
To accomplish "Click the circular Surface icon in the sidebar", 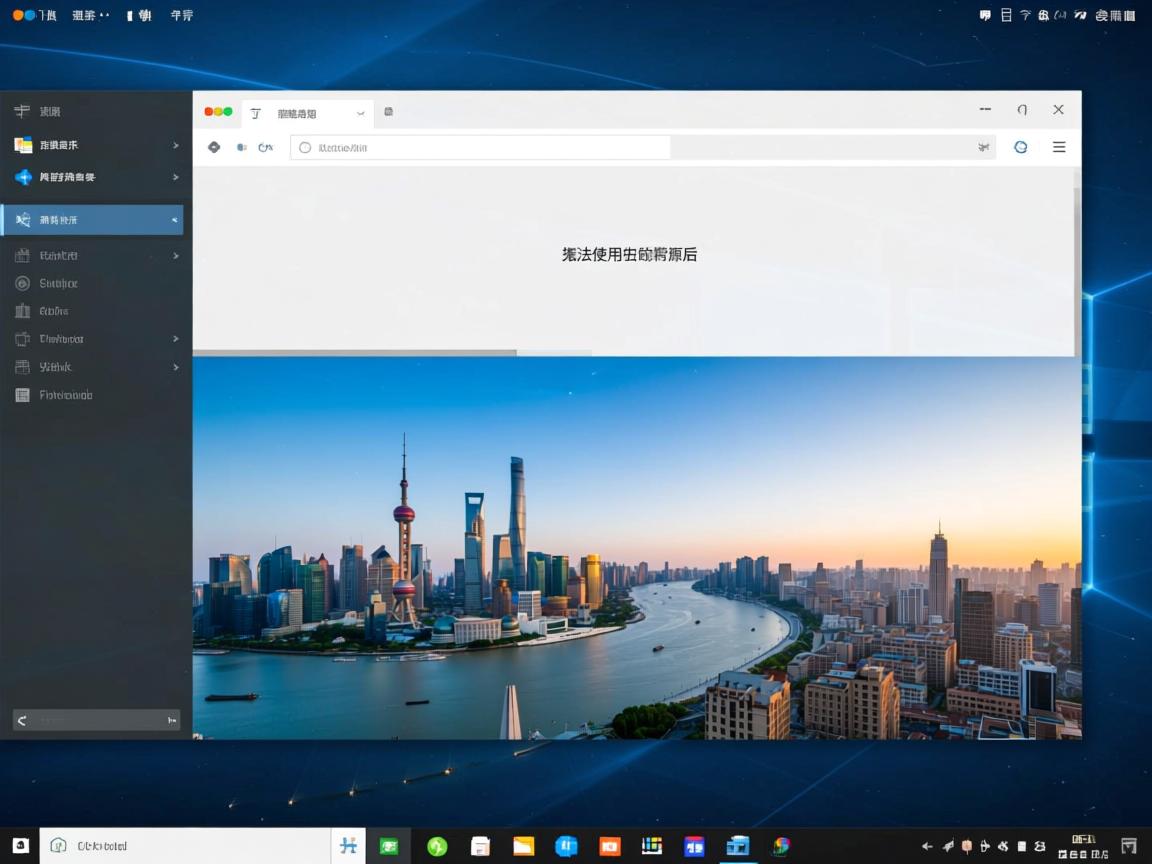I will (x=24, y=283).
